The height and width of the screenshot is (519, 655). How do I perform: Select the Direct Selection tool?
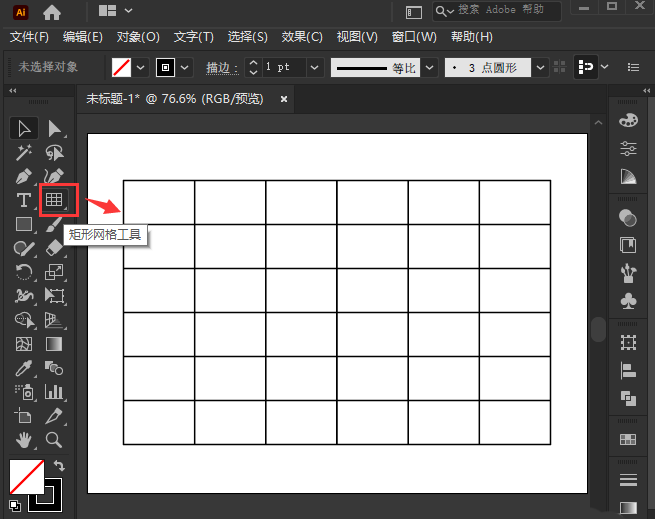coord(55,128)
